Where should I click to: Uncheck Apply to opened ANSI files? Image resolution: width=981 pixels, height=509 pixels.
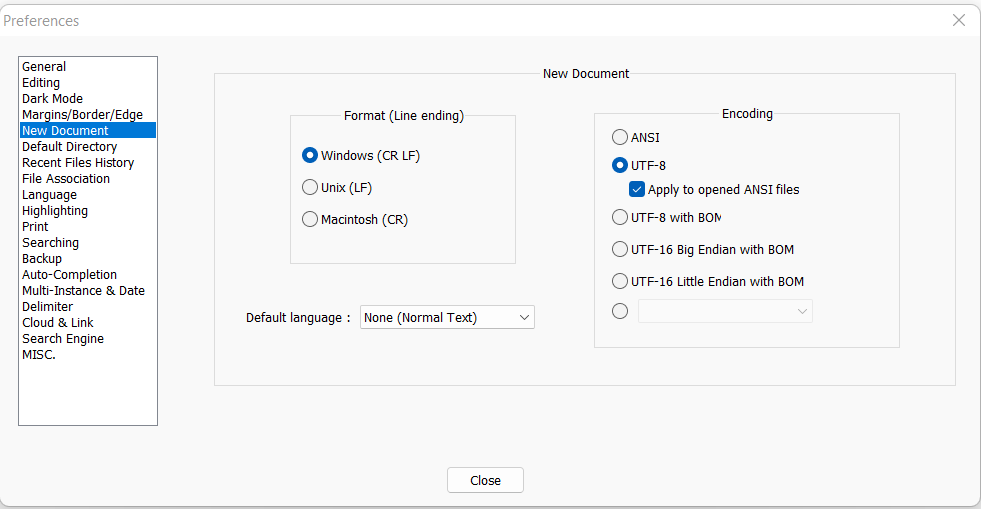637,189
